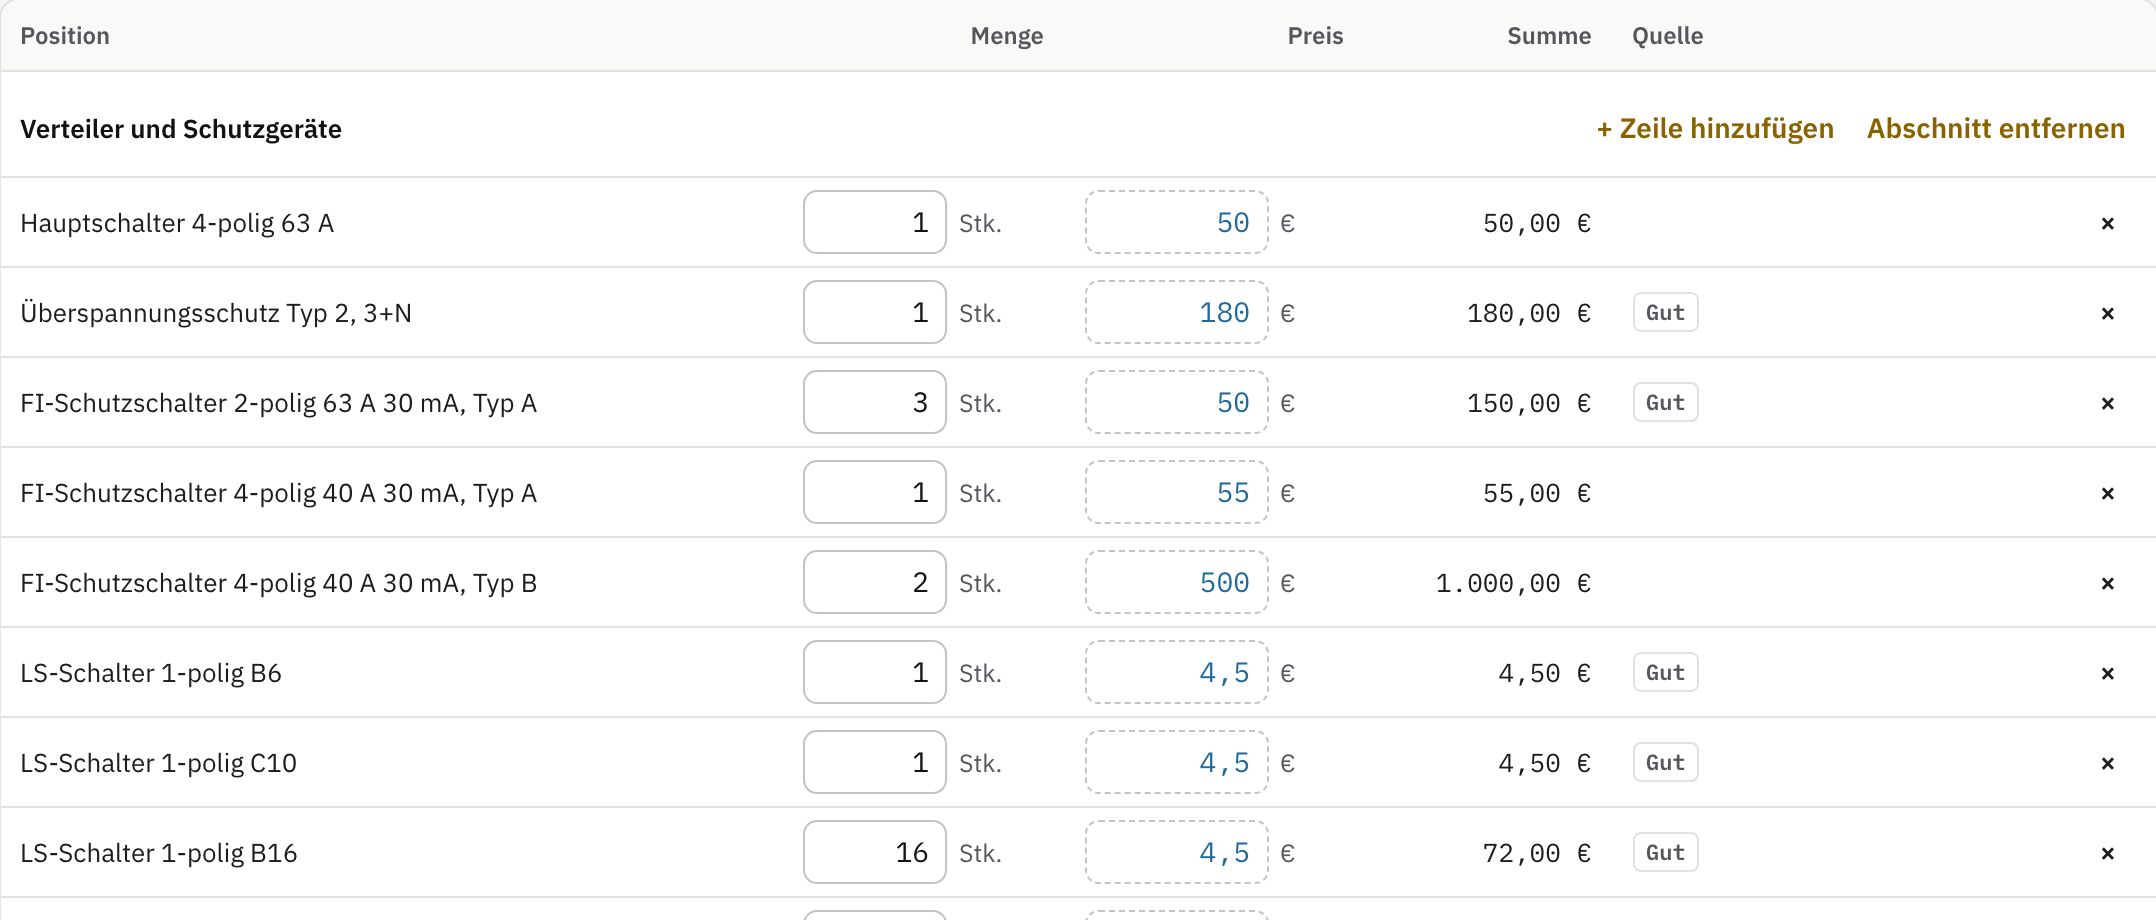This screenshot has height=920, width=2156.
Task: Edit price for LS-Schalter 1-polig C10
Action: [1177, 762]
